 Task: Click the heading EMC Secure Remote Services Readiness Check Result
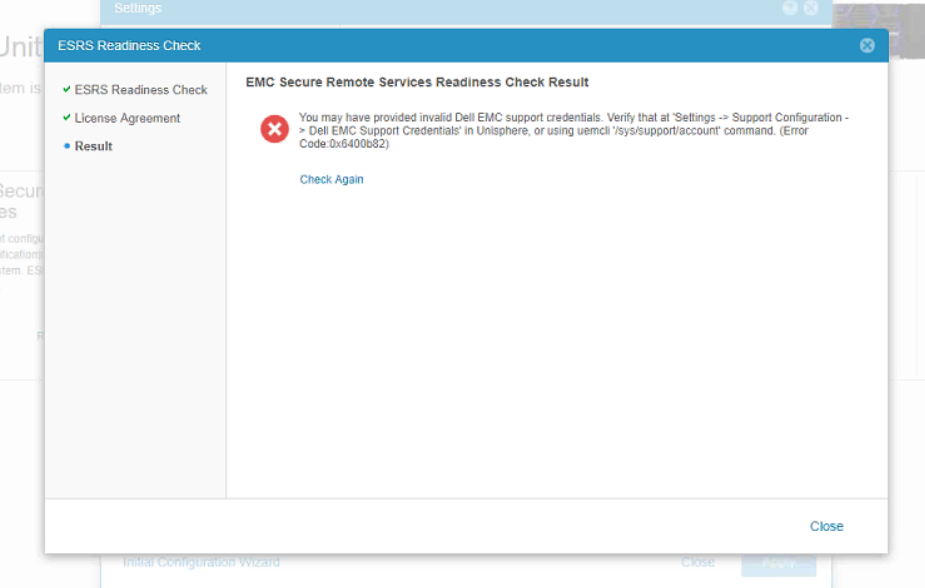(417, 82)
